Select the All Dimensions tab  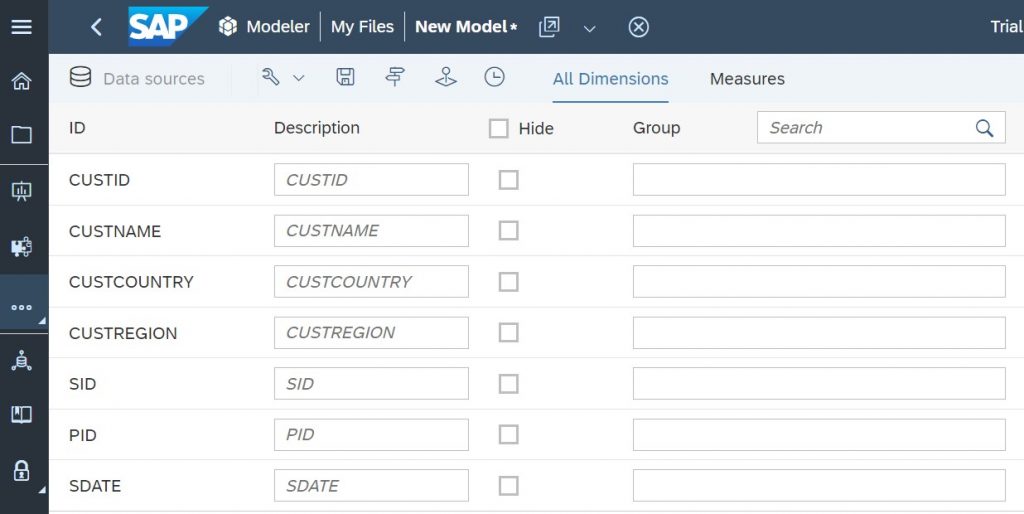tap(611, 78)
